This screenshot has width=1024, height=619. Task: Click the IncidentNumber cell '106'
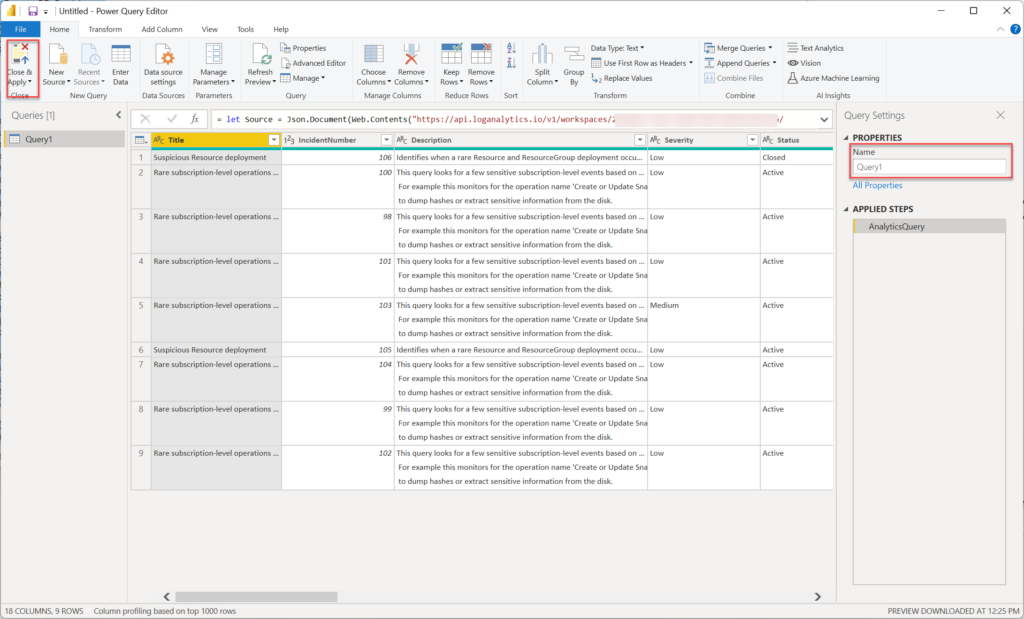click(338, 157)
